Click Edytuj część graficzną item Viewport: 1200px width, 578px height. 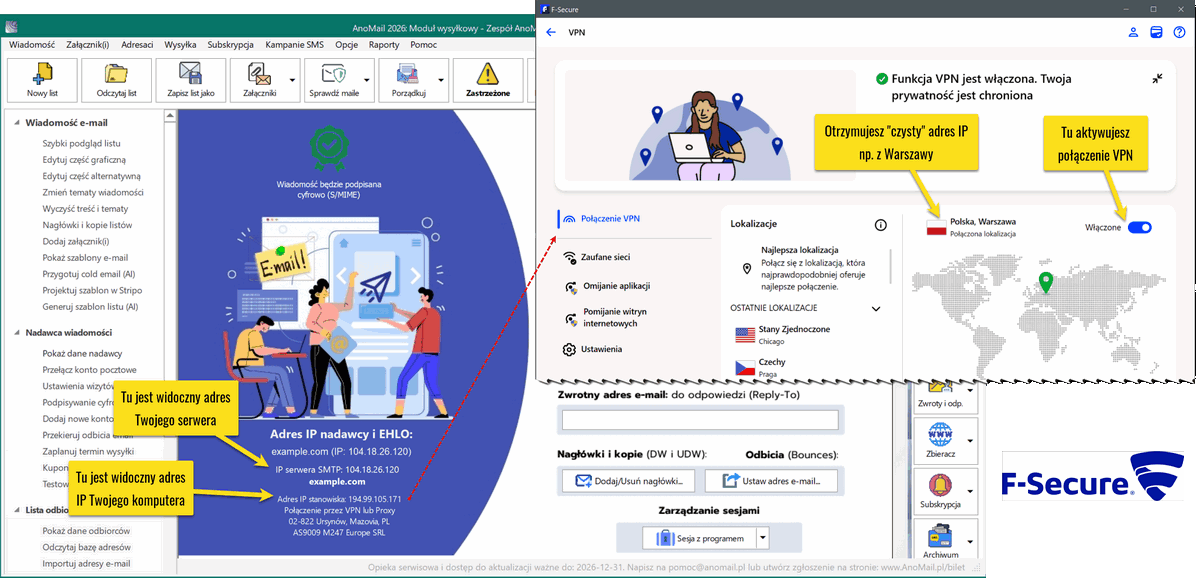click(84, 160)
